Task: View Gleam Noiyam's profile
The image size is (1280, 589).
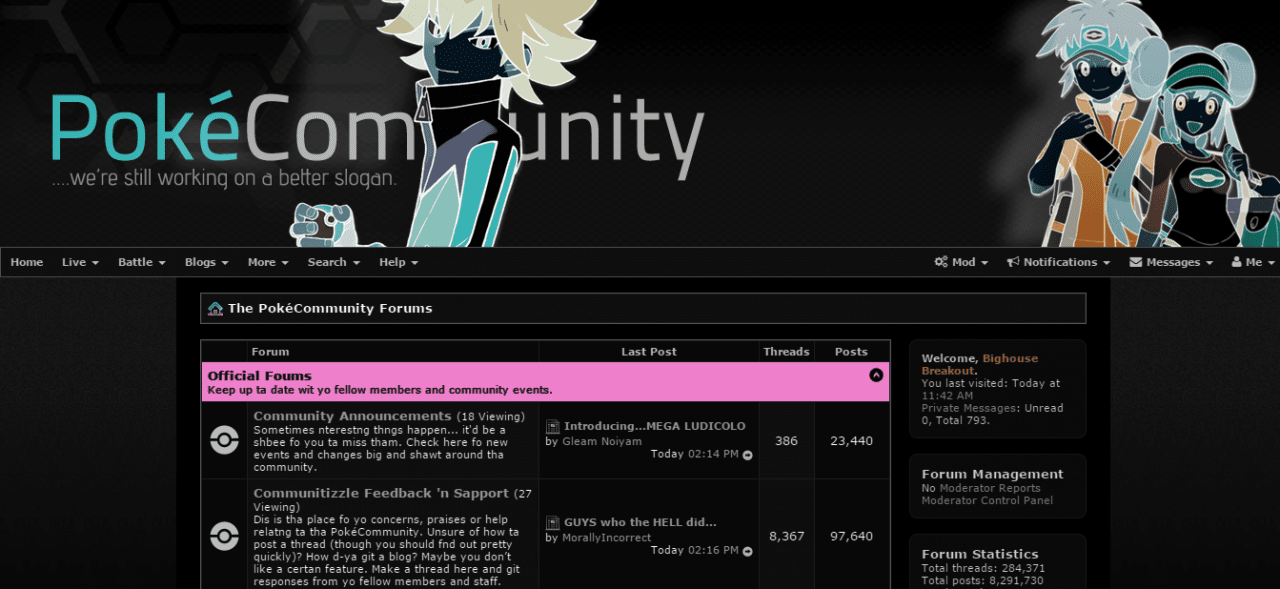Action: (602, 441)
